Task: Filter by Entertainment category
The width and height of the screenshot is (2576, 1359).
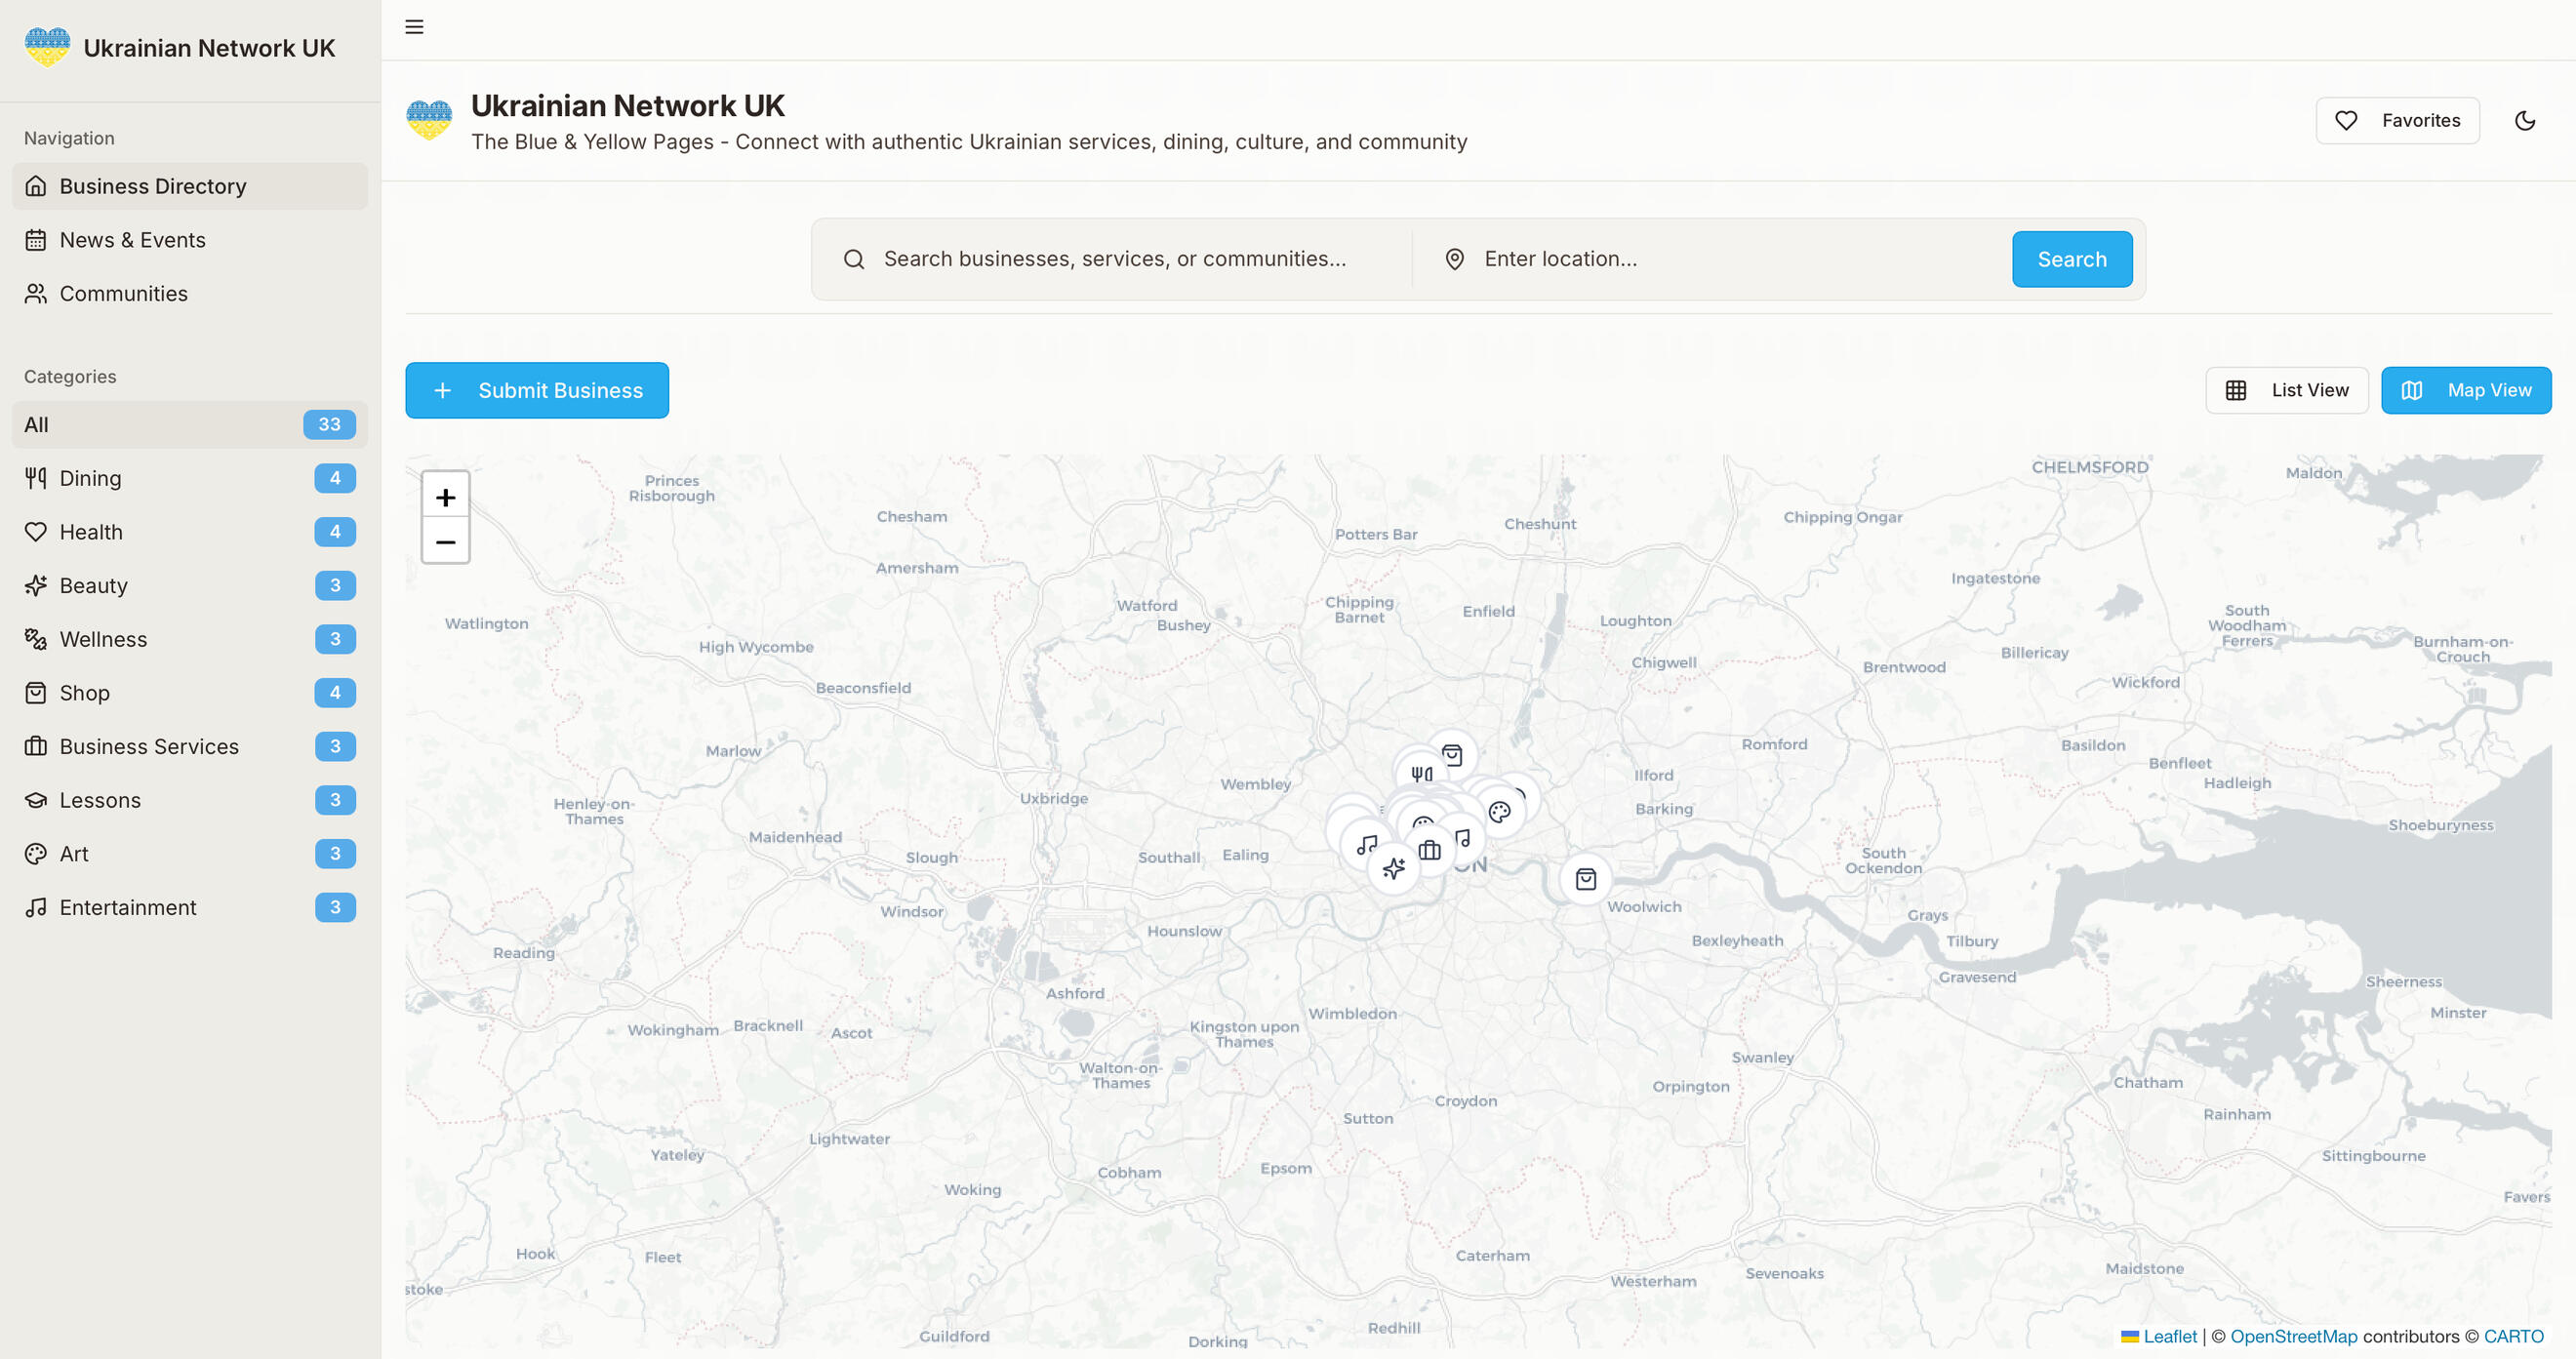Action: (127, 907)
